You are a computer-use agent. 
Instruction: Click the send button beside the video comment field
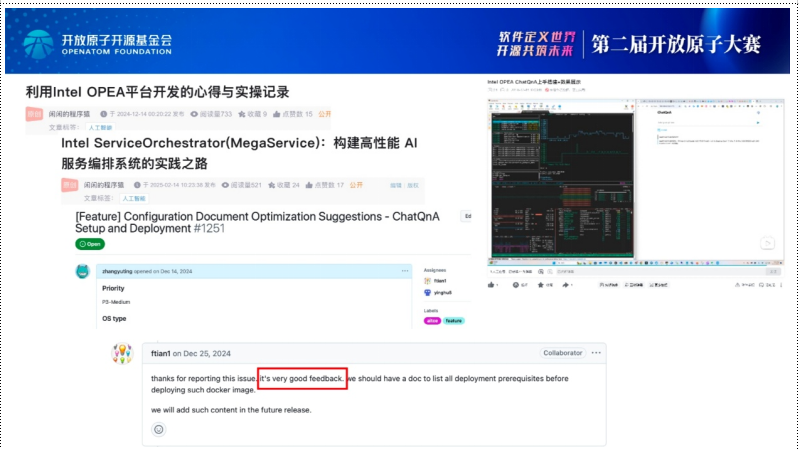tap(774, 272)
